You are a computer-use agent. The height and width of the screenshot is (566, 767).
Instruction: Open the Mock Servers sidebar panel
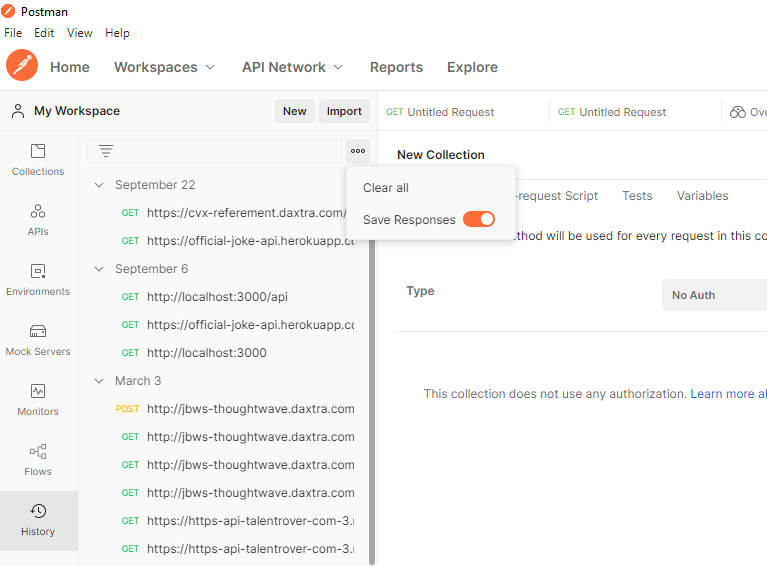38,340
